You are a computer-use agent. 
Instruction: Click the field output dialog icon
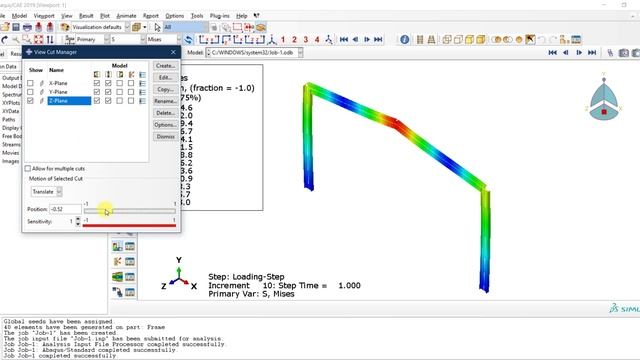pos(70,40)
